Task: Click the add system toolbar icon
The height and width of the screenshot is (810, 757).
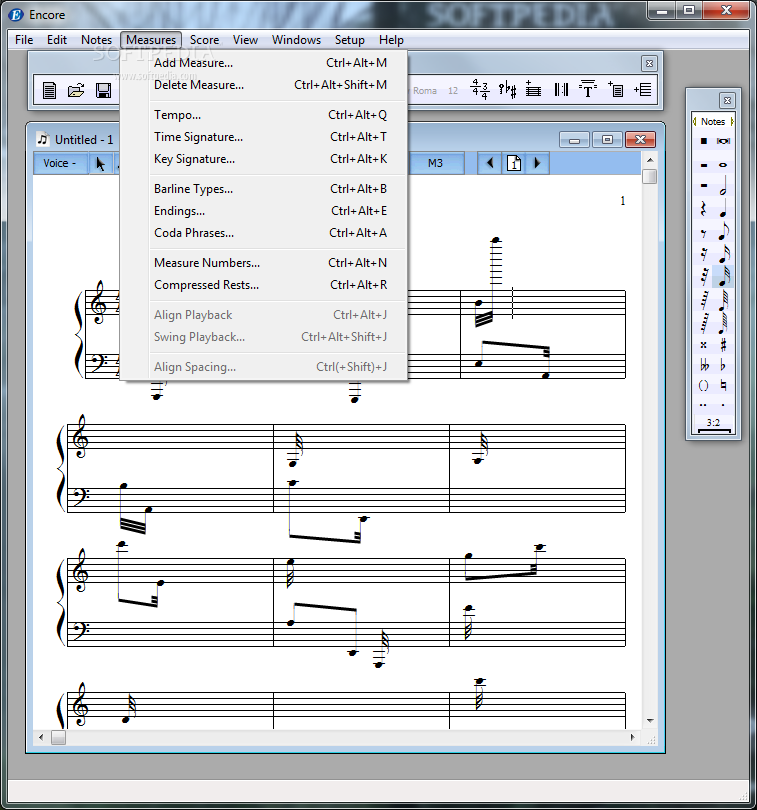Action: (642, 90)
